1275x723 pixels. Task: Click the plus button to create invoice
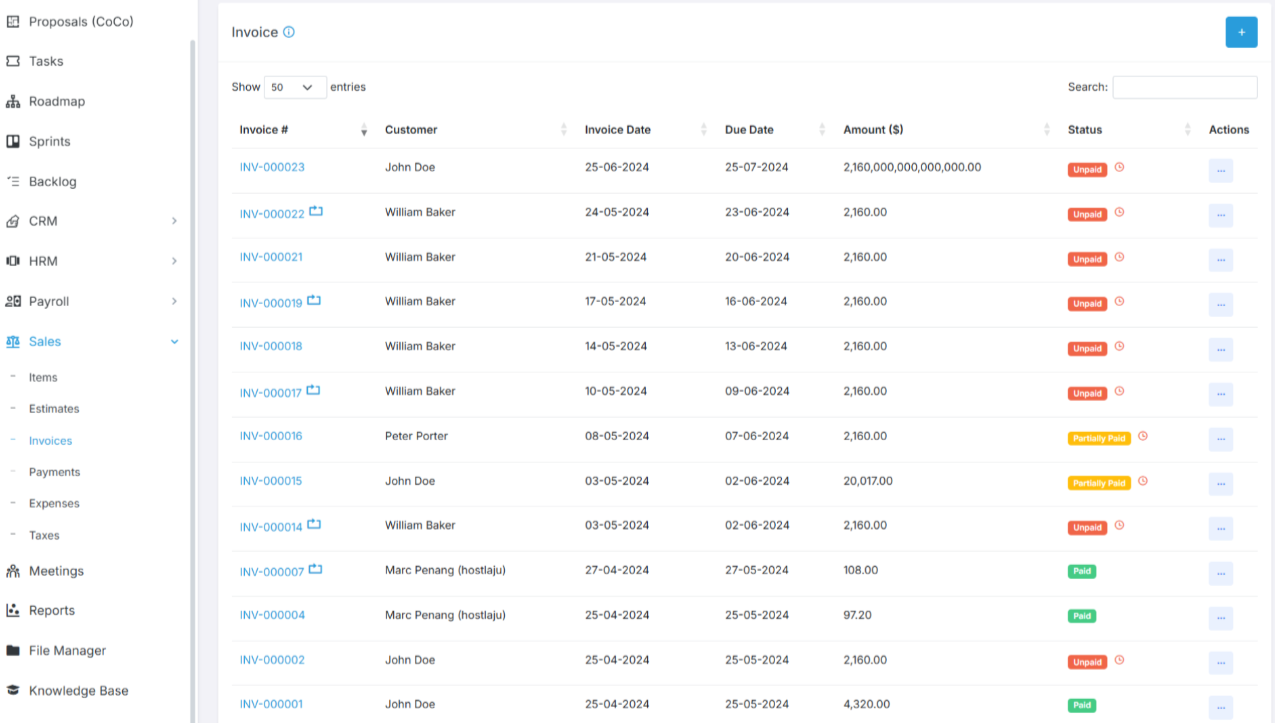(x=1241, y=32)
